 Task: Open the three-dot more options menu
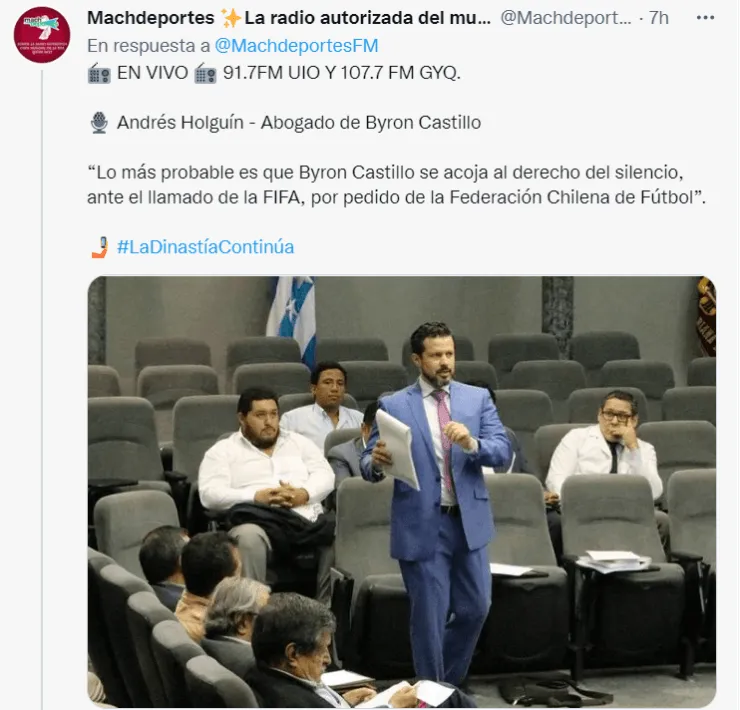(x=705, y=18)
